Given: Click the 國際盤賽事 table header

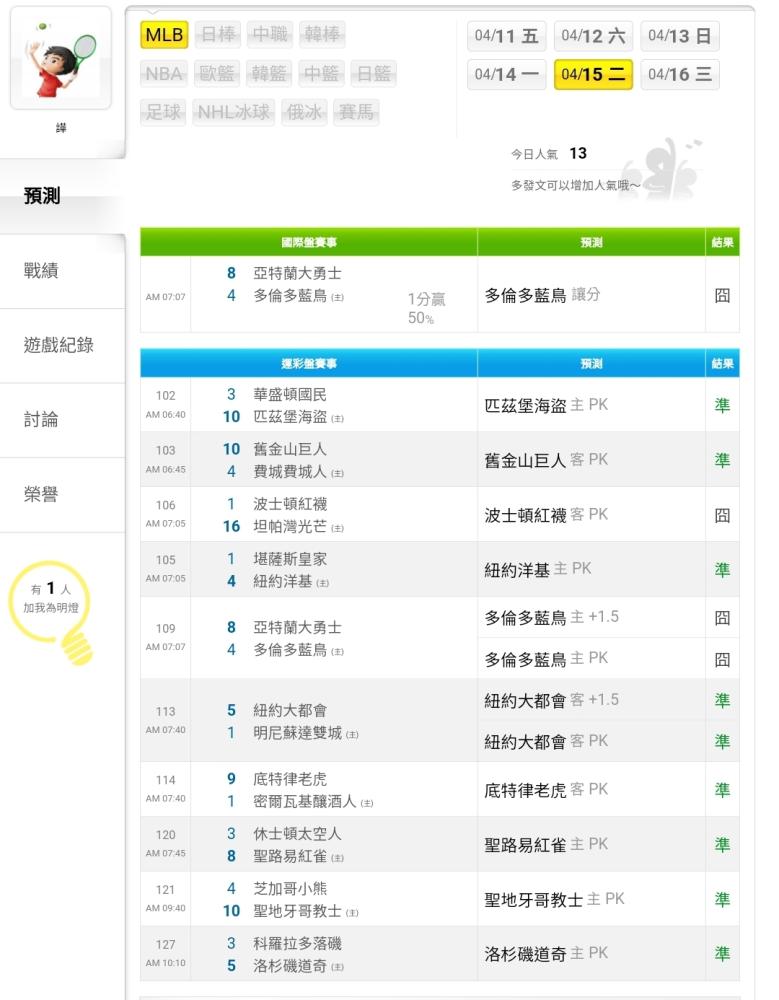Looking at the screenshot, I should point(309,242).
